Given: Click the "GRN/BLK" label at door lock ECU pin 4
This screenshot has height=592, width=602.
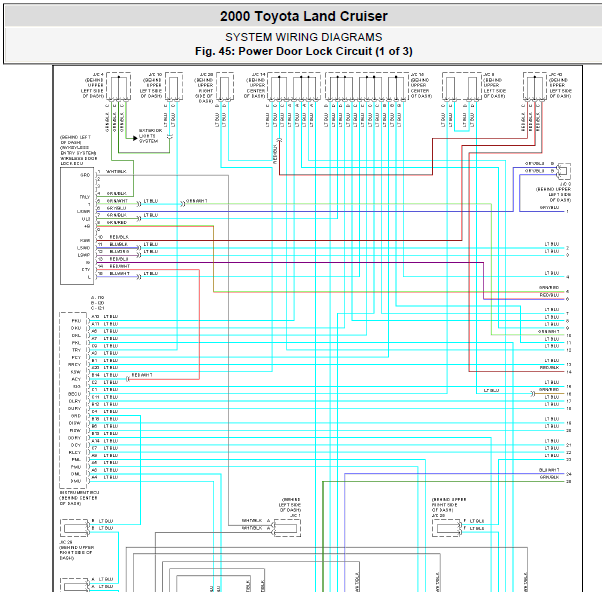Looking at the screenshot, I should 117,193.
